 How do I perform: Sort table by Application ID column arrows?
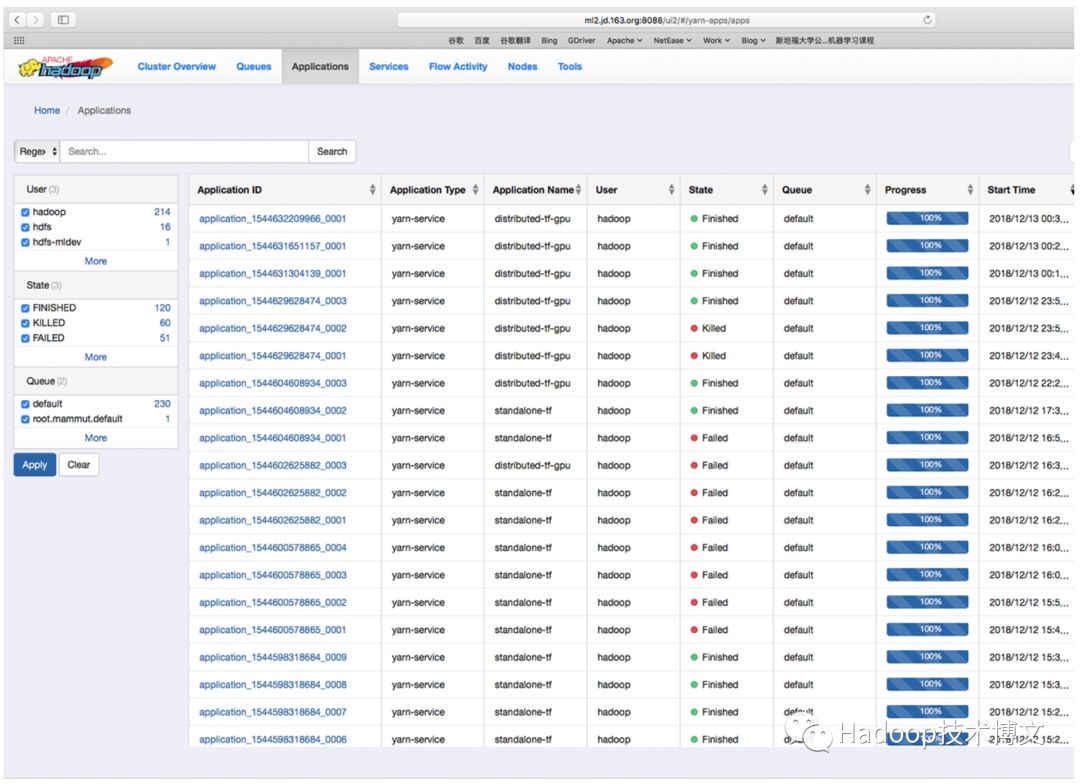pos(372,190)
